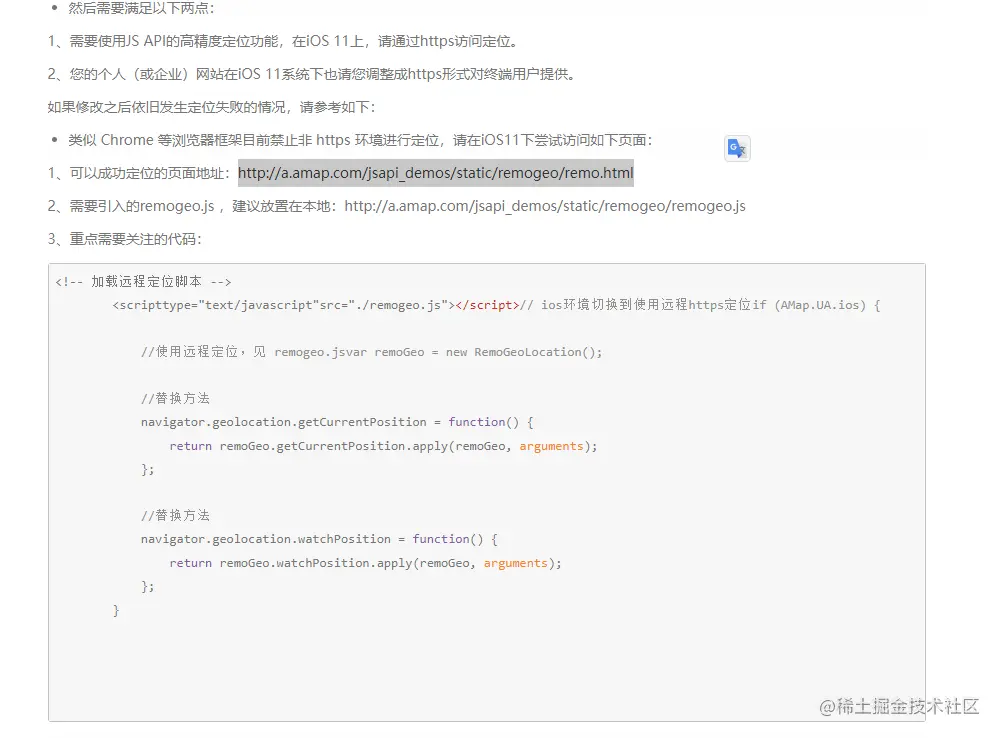Viewport: 1001px width, 738px height.
Task: Click the 'return remoGeo.getCurrentPosition.apply' line
Action: pyautogui.click(x=383, y=446)
